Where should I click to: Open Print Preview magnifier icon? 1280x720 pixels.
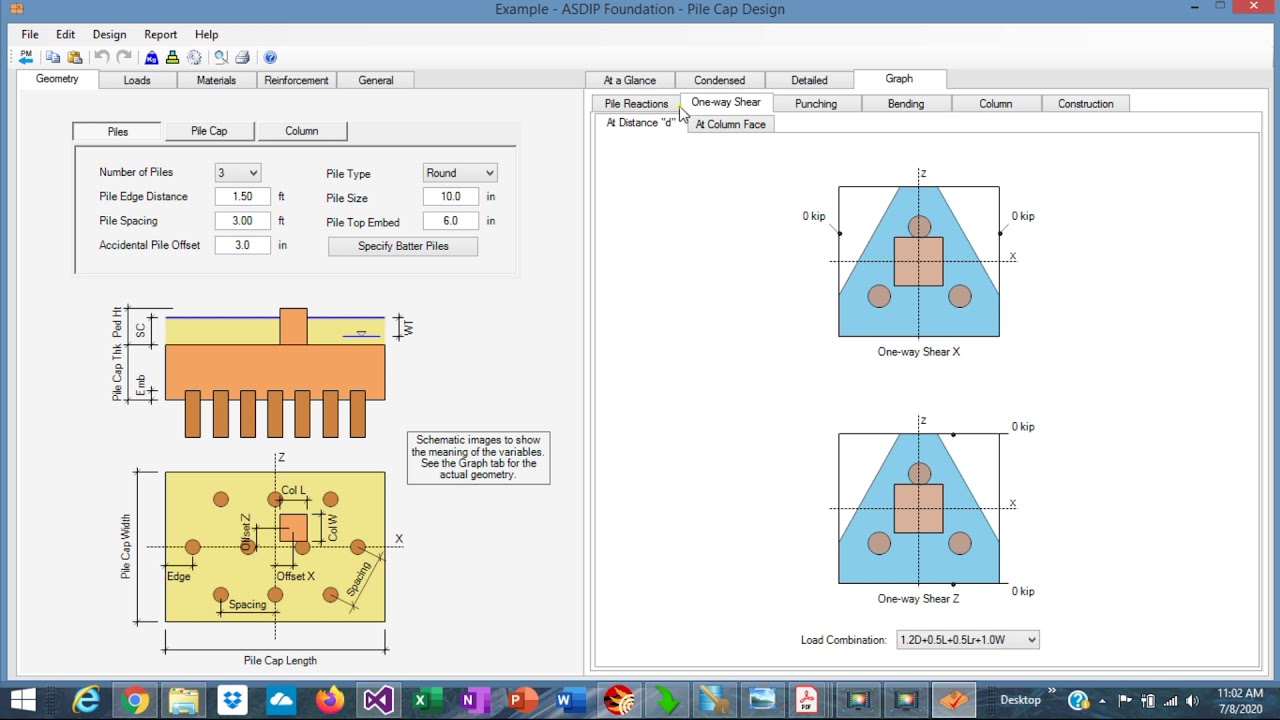click(221, 57)
